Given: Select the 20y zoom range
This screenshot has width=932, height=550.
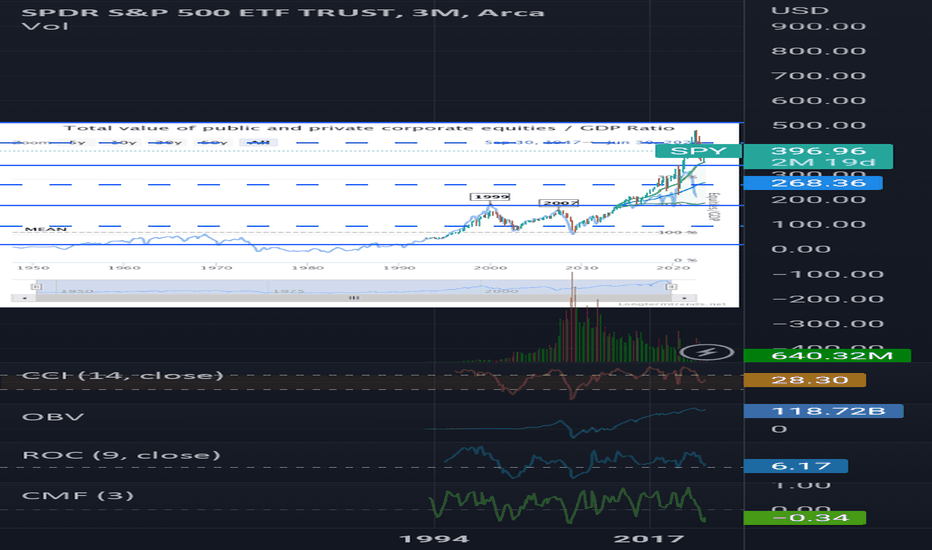Looking at the screenshot, I should (x=169, y=143).
